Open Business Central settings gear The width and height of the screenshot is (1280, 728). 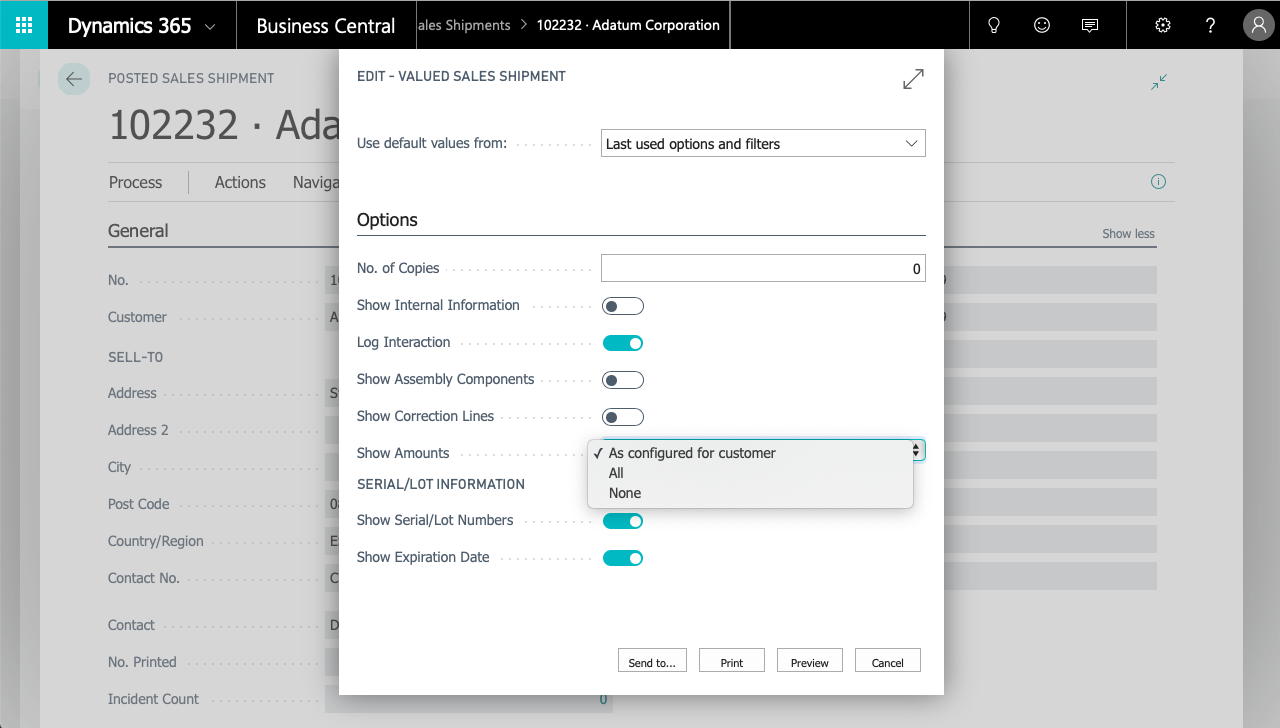(1162, 24)
